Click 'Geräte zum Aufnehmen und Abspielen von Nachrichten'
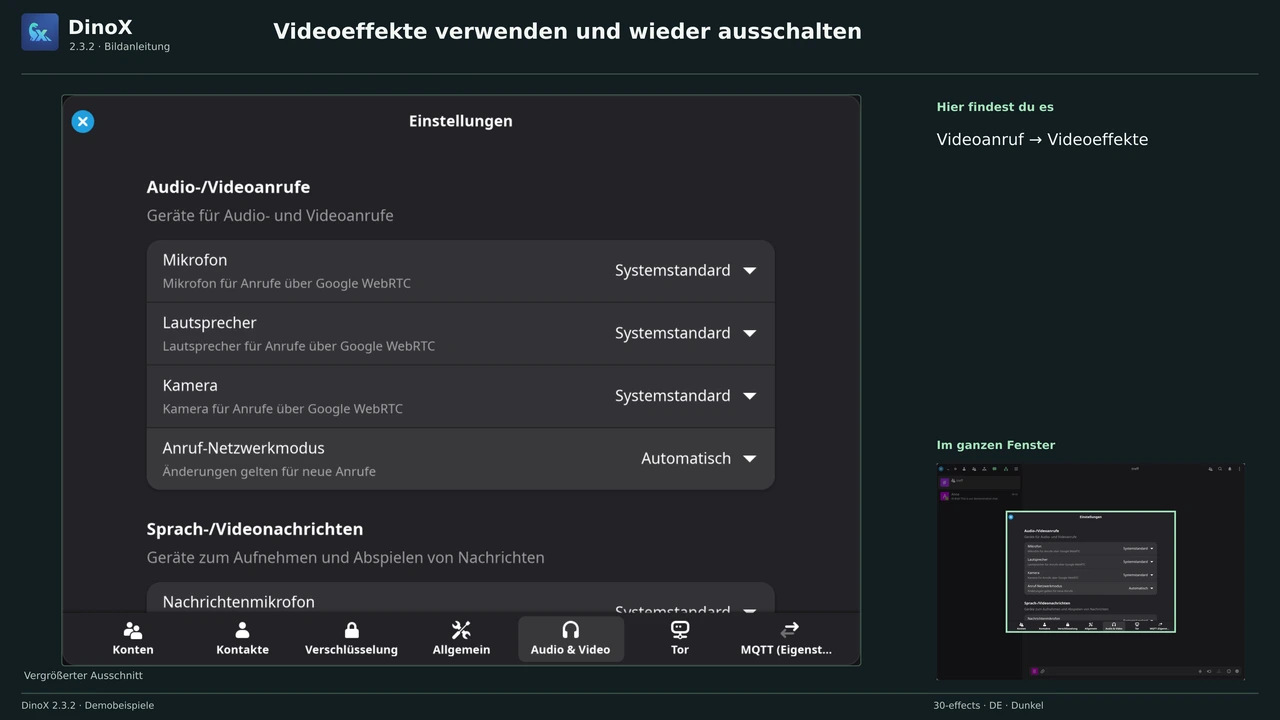The width and height of the screenshot is (1280, 720). pos(346,558)
